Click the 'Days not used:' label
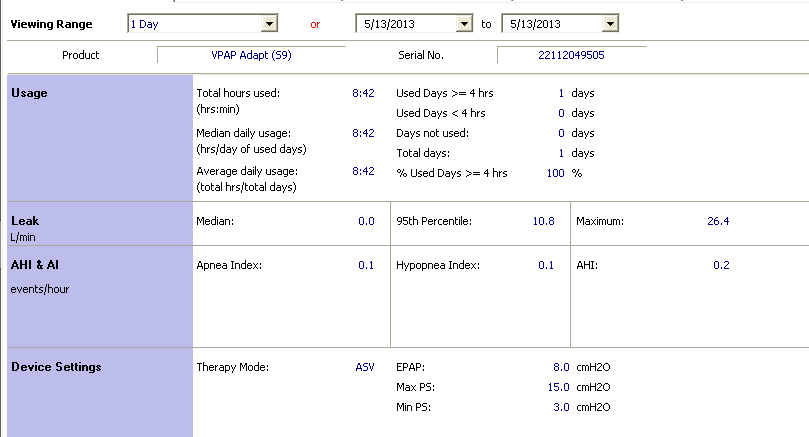The height and width of the screenshot is (437, 809). tap(432, 133)
